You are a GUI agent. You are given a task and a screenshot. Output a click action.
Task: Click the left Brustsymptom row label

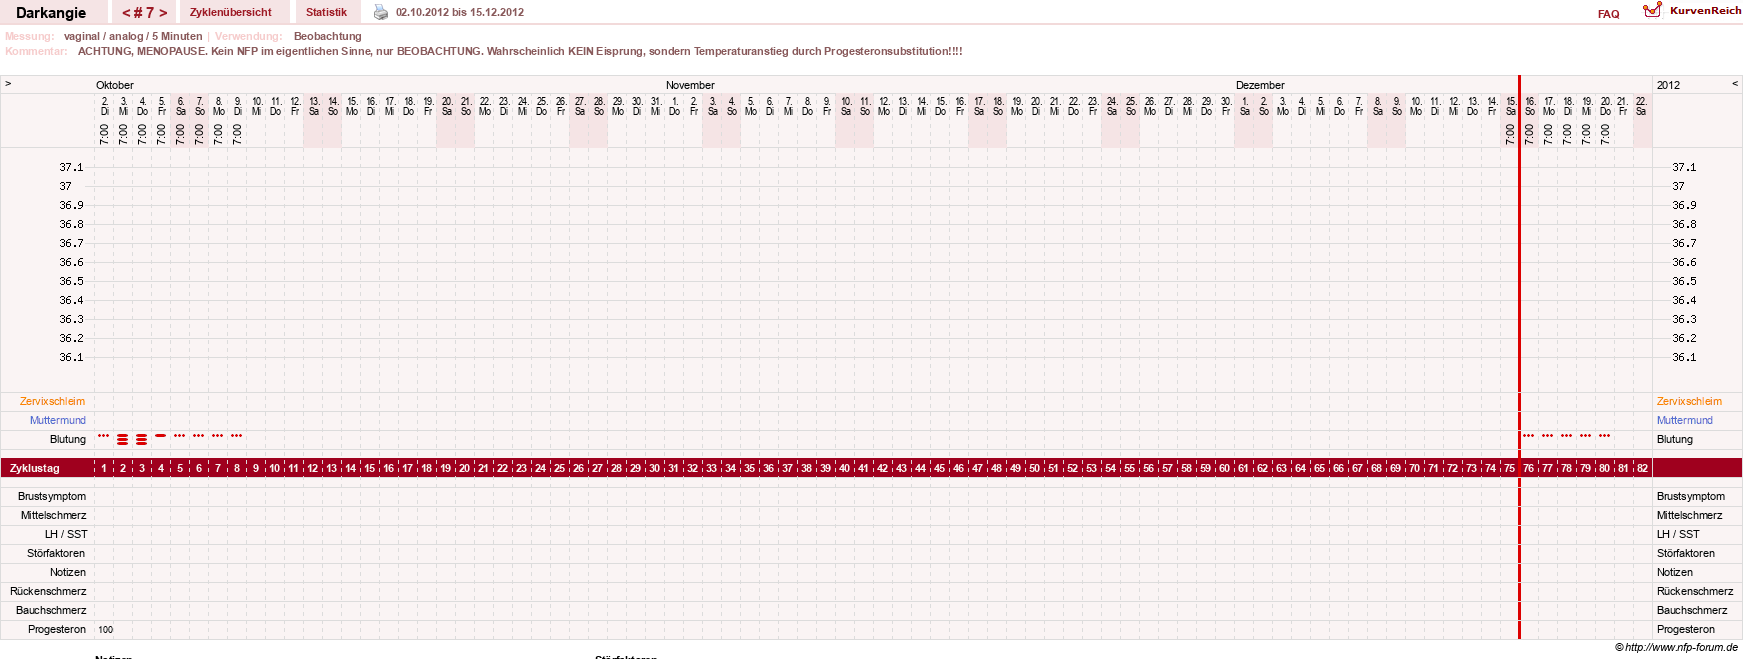52,496
